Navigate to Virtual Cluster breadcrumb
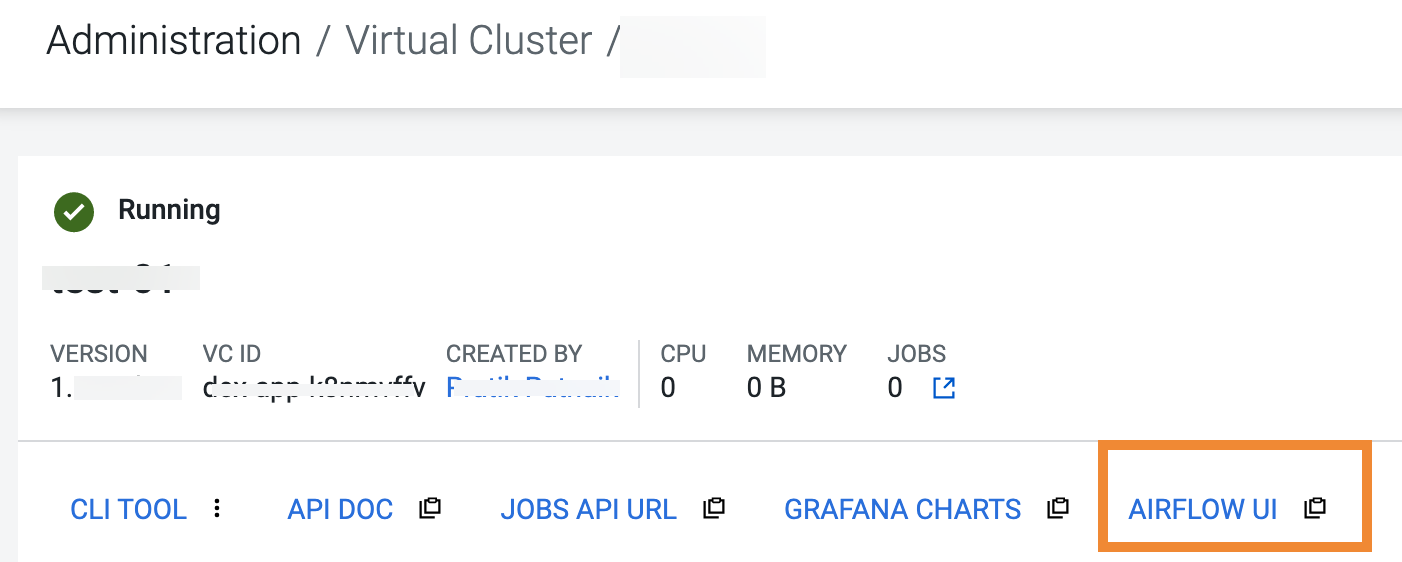1402x562 pixels. pyautogui.click(x=468, y=41)
